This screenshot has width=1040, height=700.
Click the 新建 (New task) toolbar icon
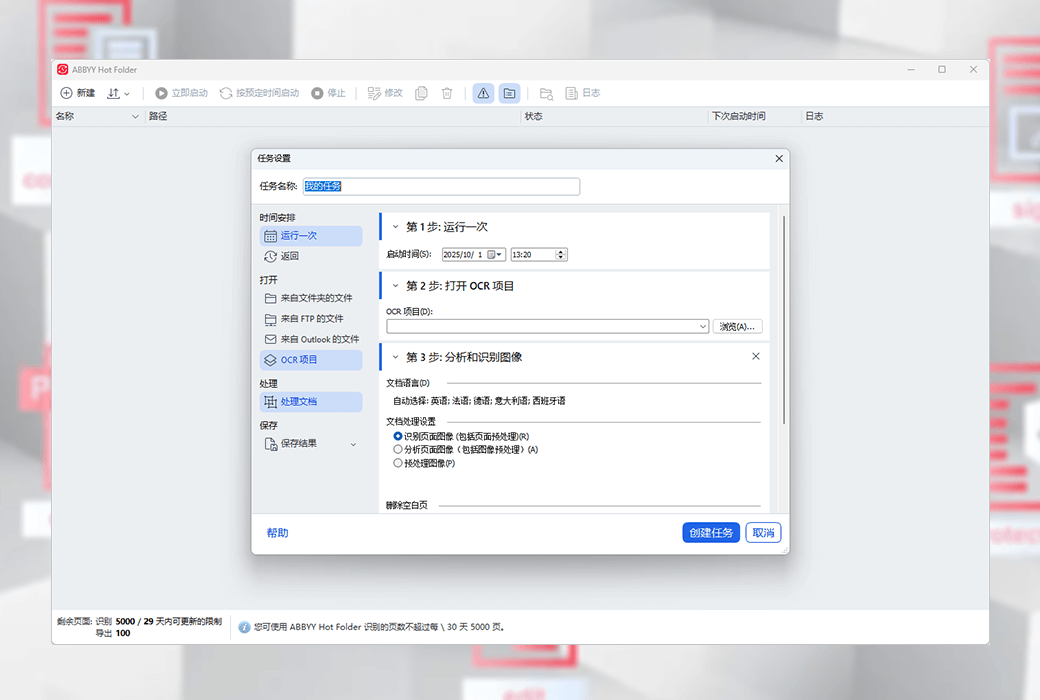click(67, 93)
